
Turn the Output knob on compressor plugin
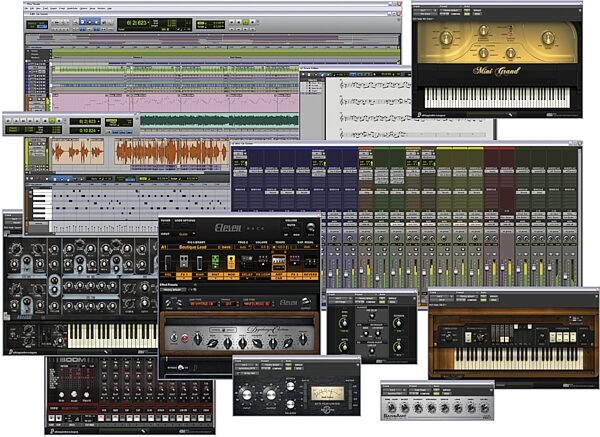pyautogui.click(x=270, y=395)
